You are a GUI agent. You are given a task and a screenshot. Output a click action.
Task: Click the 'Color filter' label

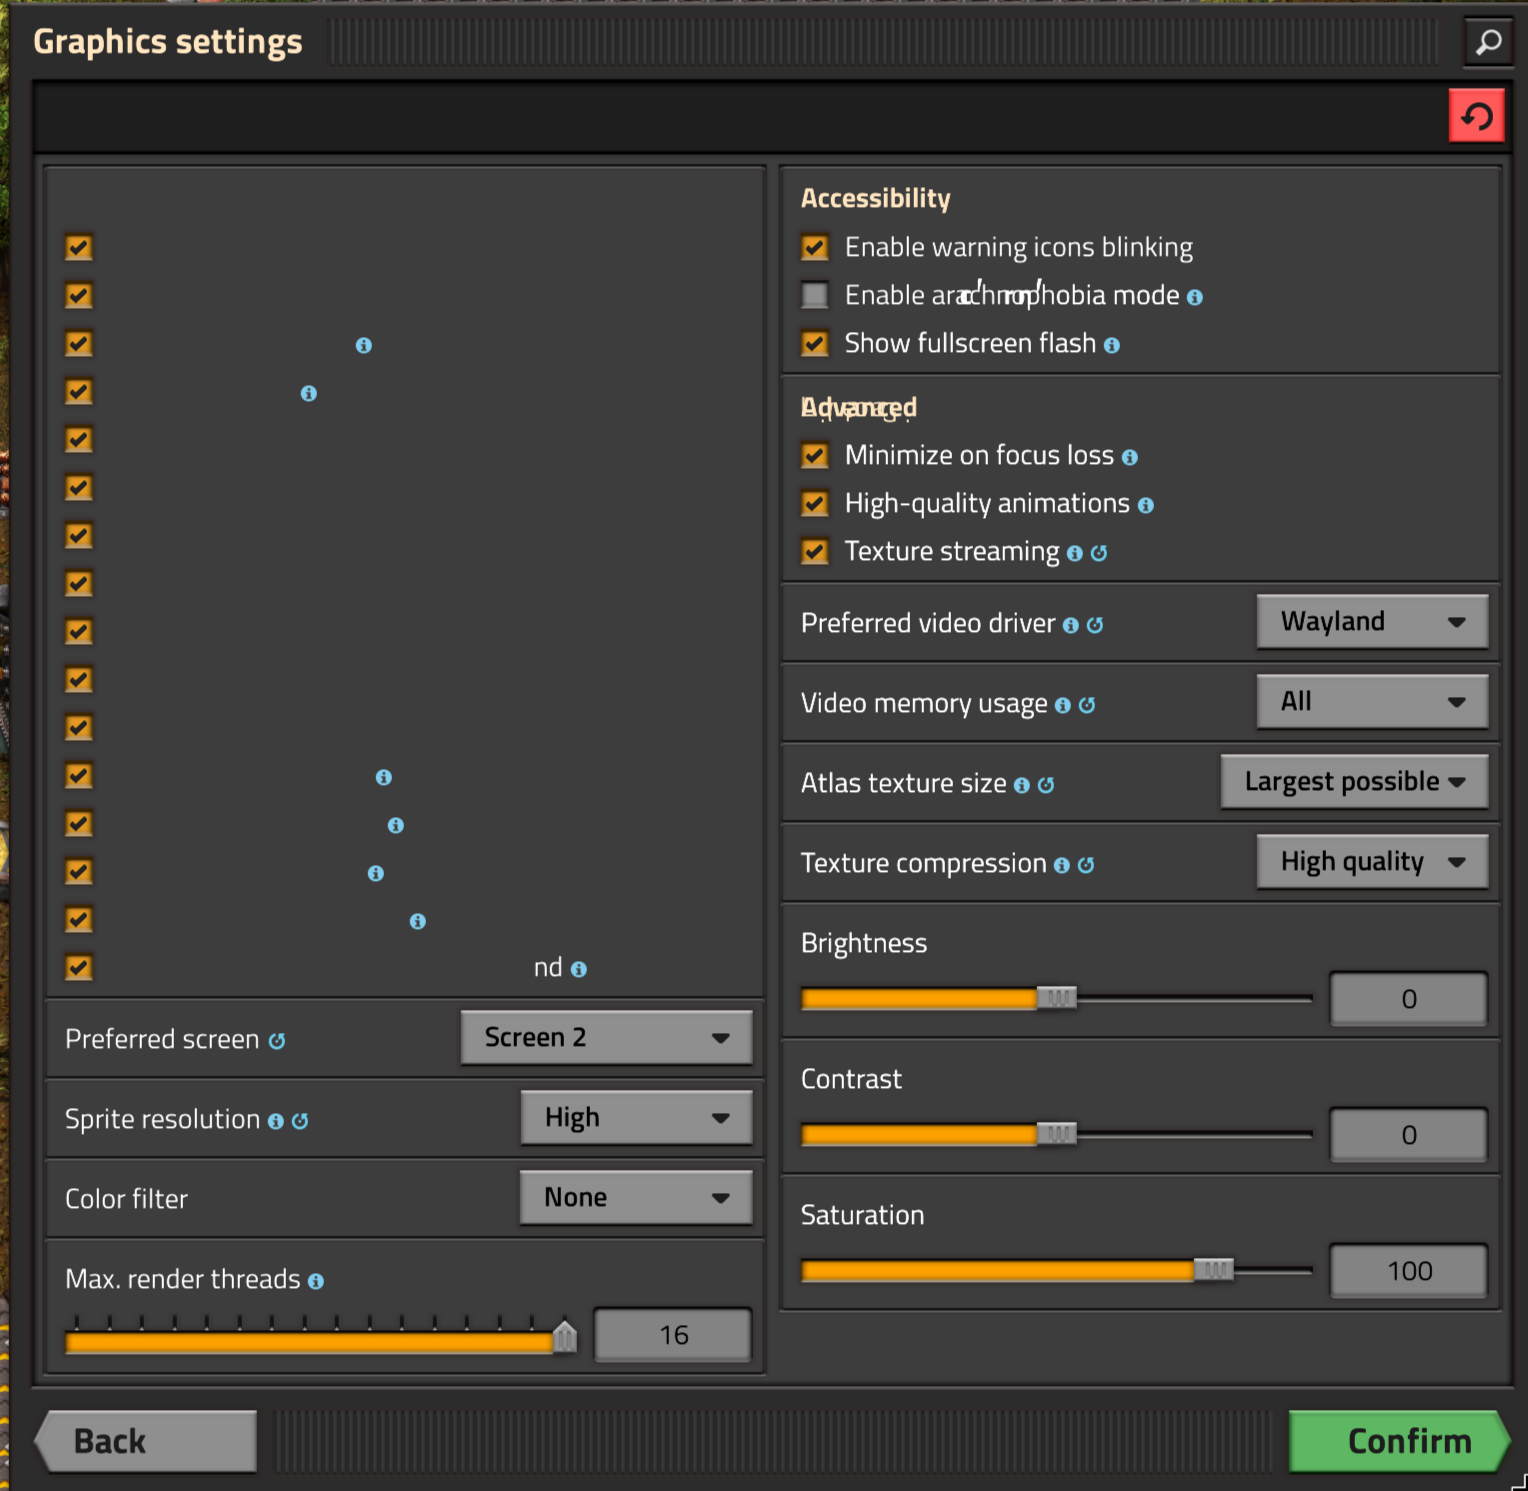click(x=126, y=1199)
